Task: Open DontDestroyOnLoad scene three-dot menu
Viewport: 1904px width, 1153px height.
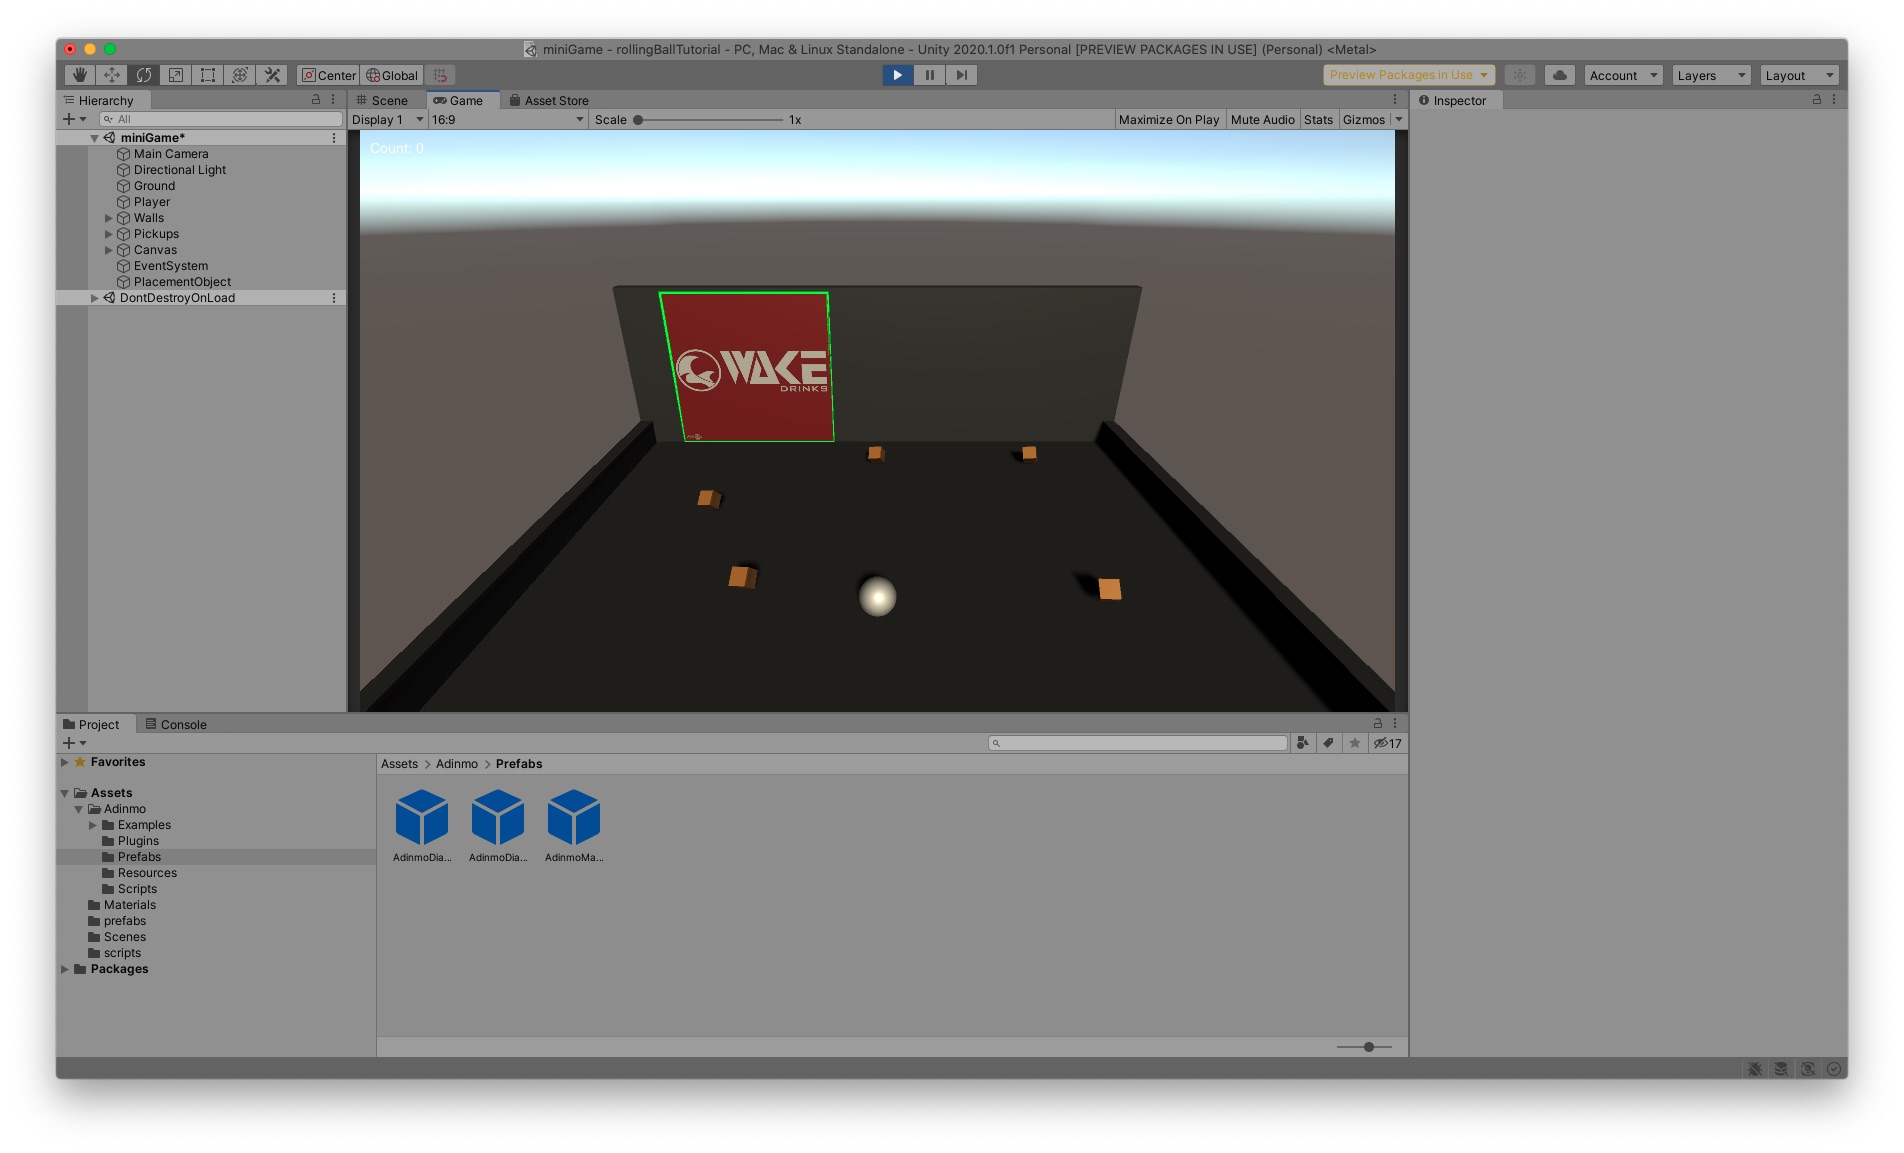Action: tap(334, 298)
